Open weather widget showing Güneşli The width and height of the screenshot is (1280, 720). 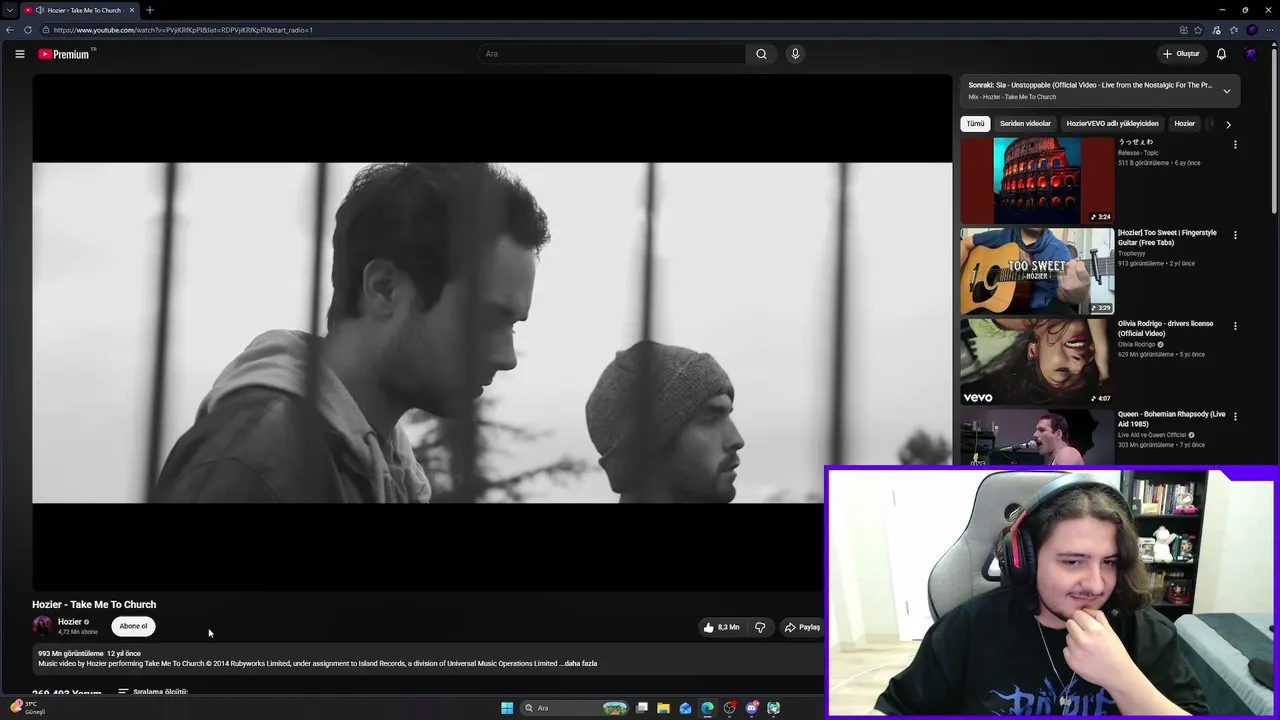pos(27,708)
